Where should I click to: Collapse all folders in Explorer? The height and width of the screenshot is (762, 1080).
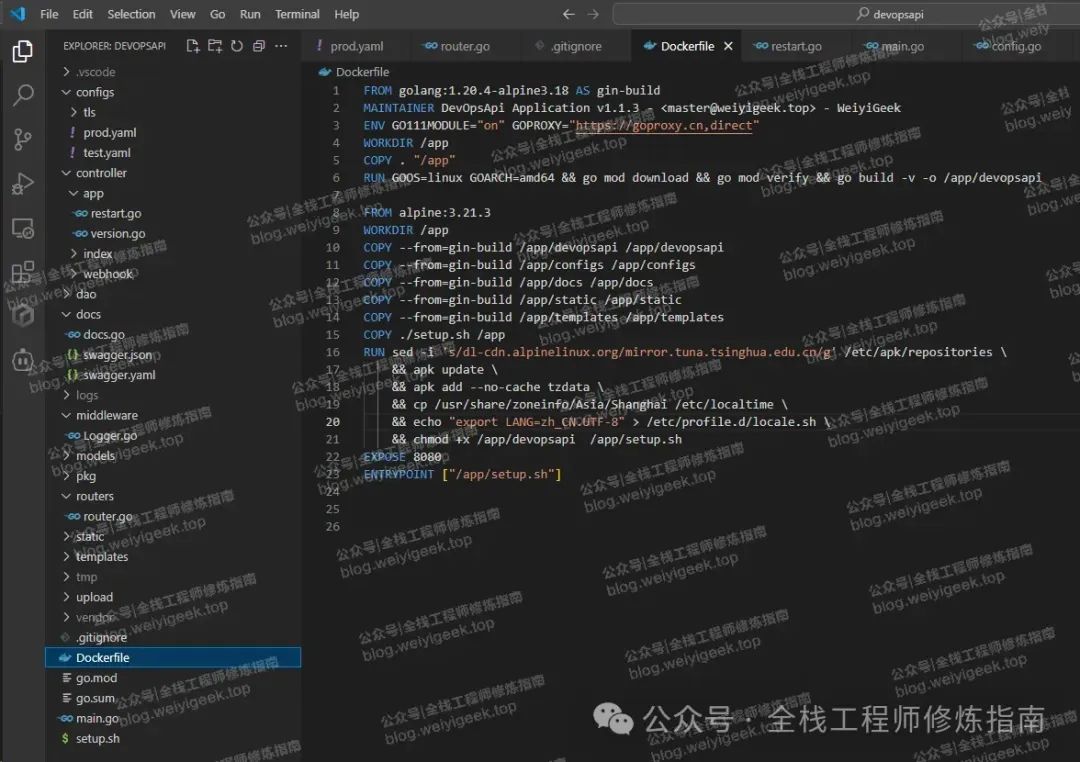point(259,46)
